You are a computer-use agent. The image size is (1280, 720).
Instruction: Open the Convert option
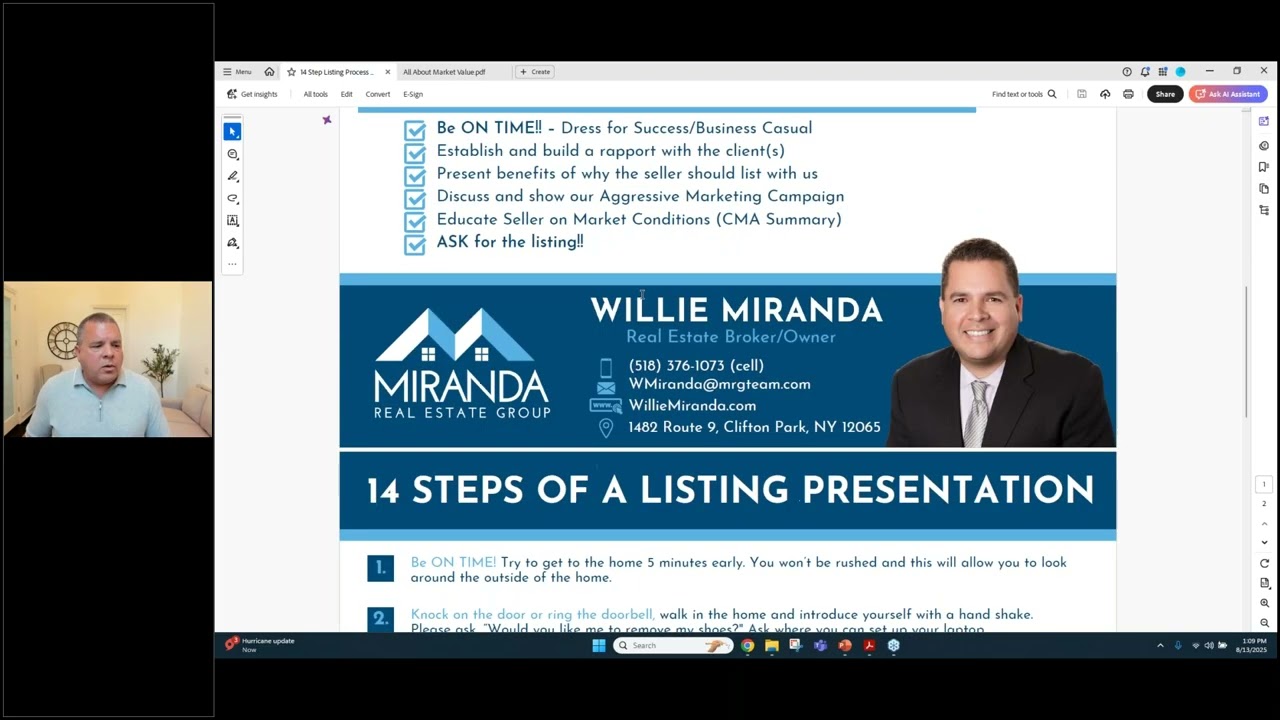(x=377, y=94)
